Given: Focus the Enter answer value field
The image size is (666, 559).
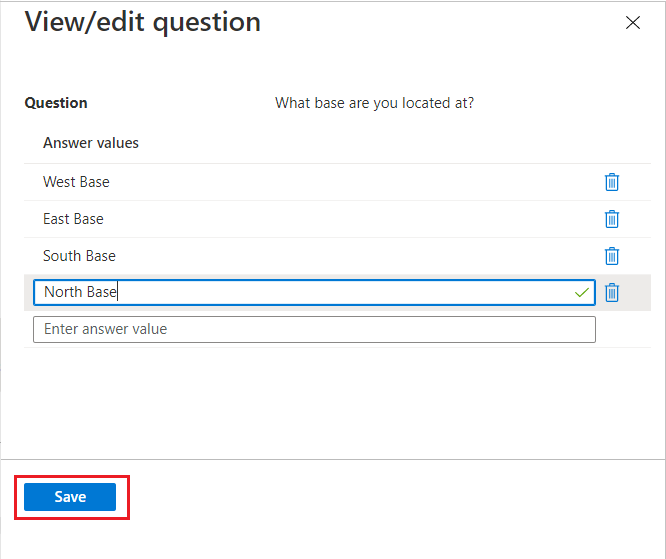Looking at the screenshot, I should (314, 329).
